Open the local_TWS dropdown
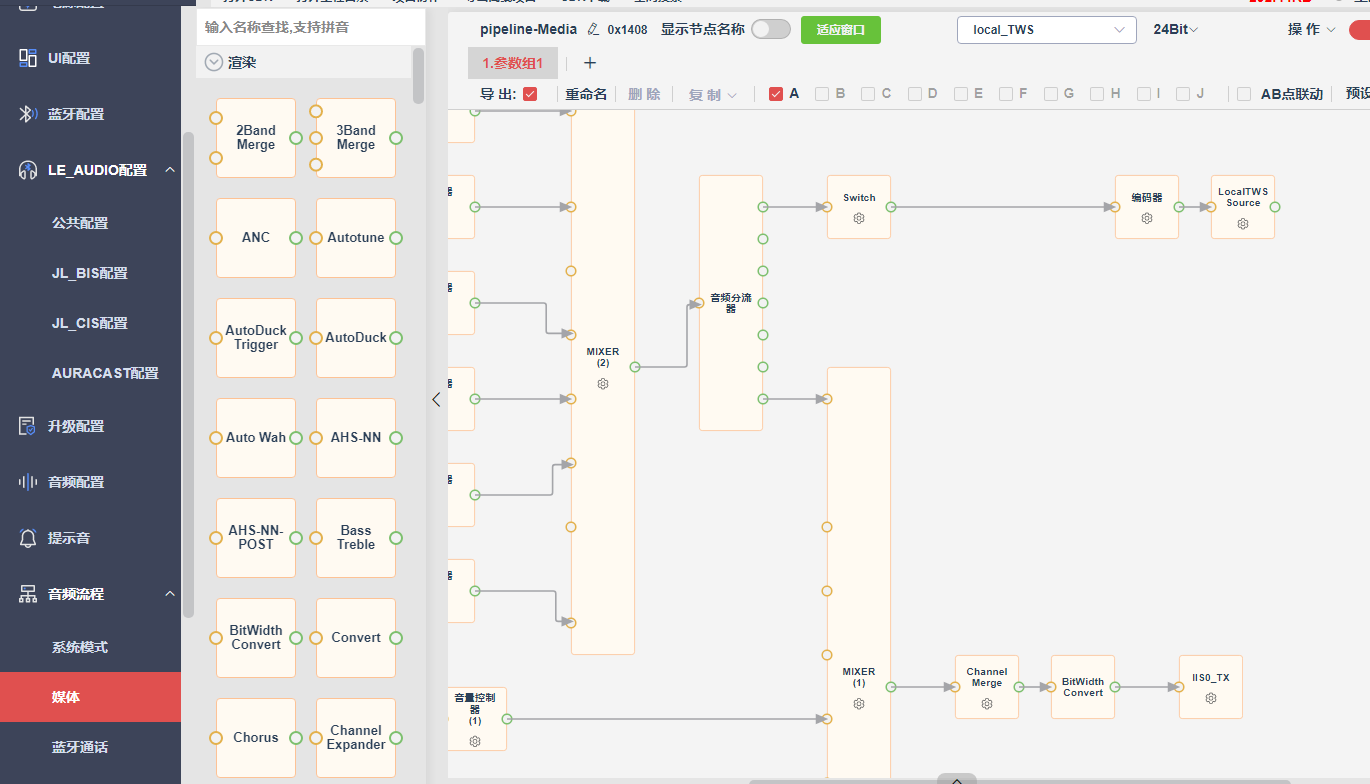The height and width of the screenshot is (784, 1370). pos(1047,30)
